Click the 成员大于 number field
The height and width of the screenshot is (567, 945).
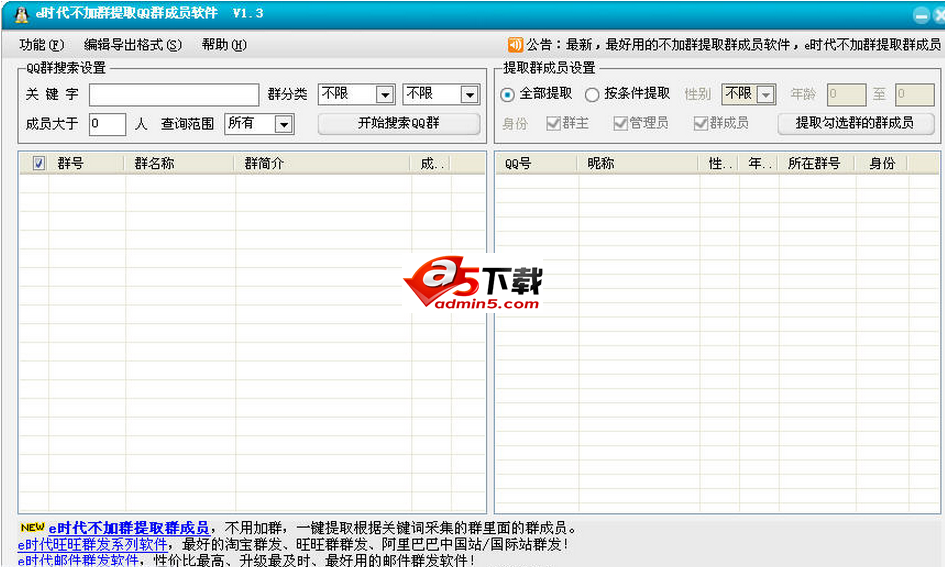pyautogui.click(x=107, y=124)
